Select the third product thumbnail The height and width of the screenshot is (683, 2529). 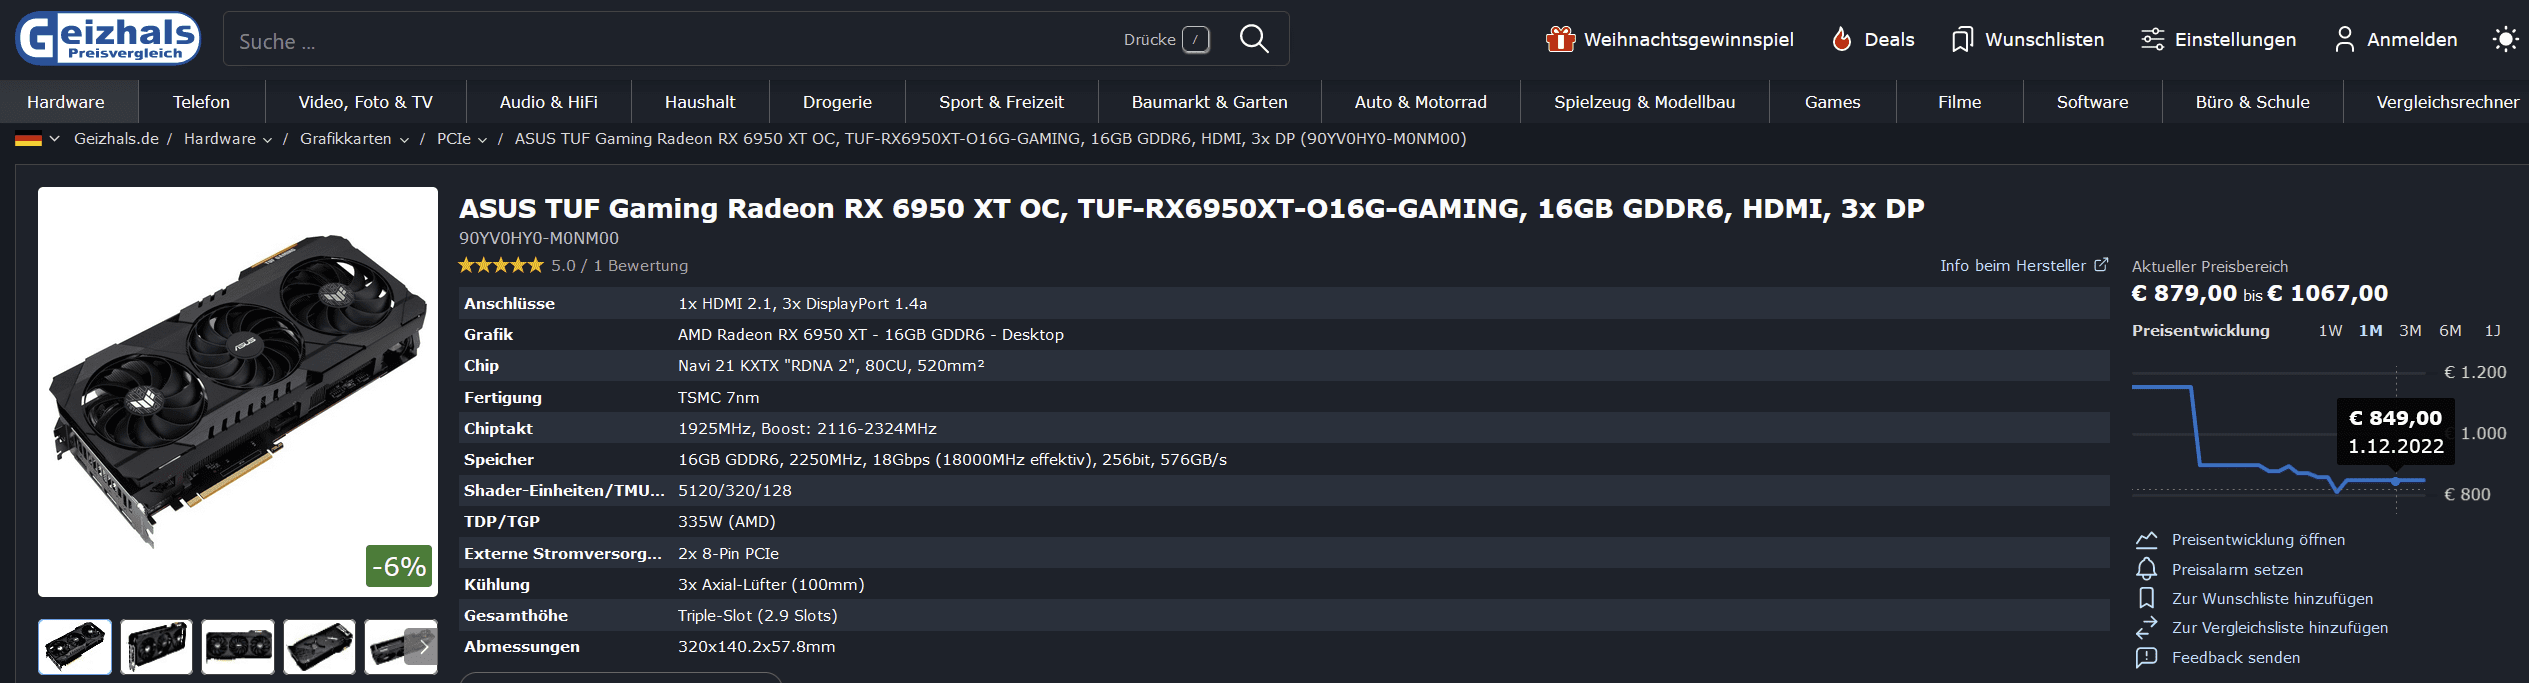coord(238,646)
